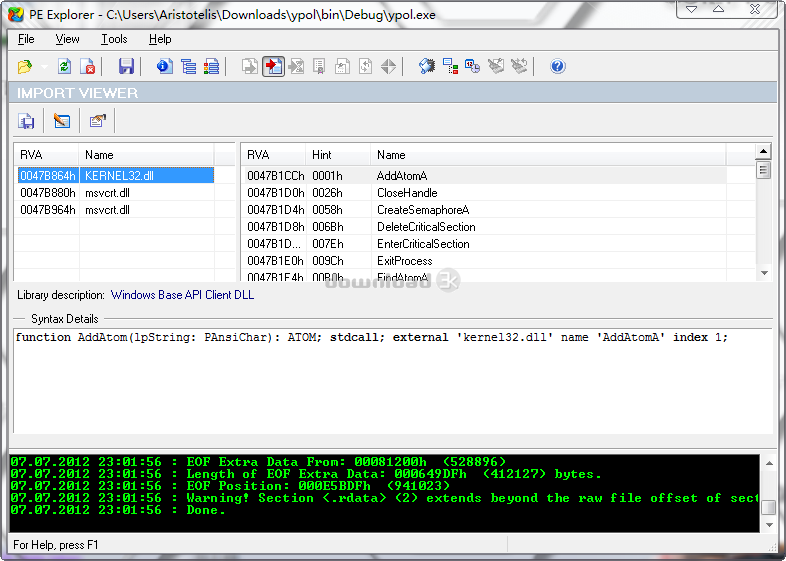This screenshot has height=561, width=786.
Task: Open the dropdown arrow beside Open File
Action: coord(45,66)
